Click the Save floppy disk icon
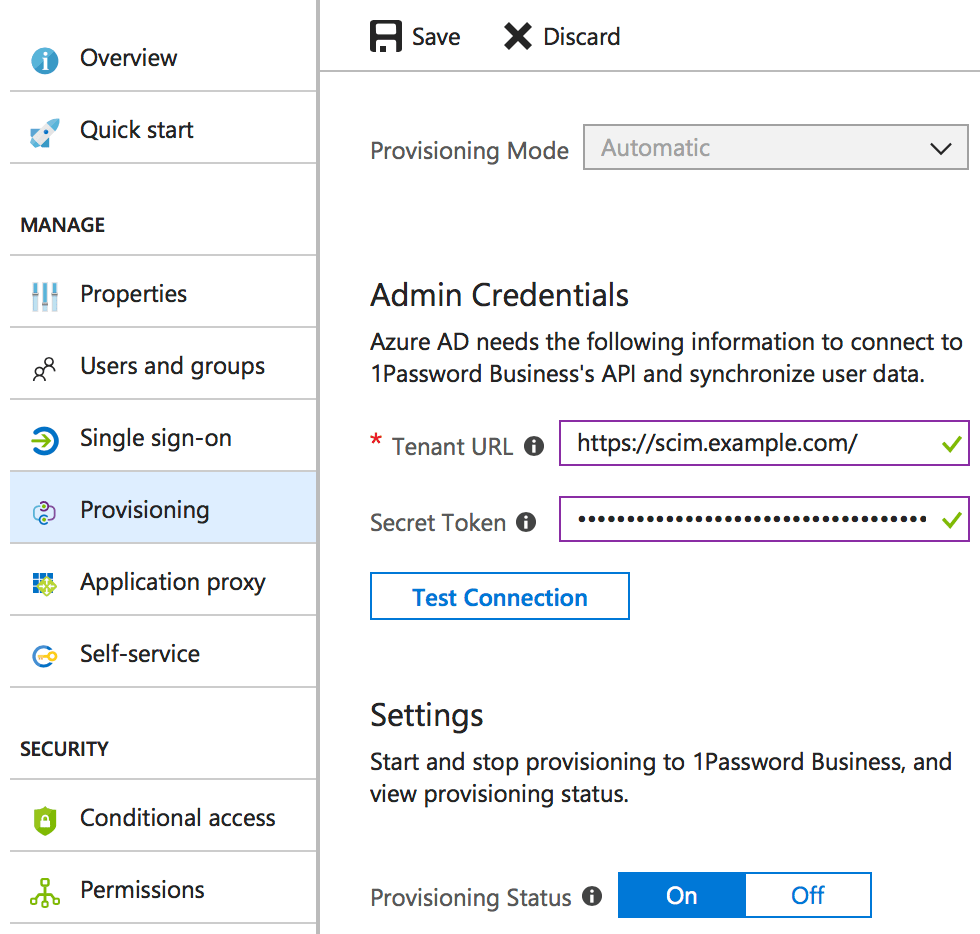Image resolution: width=980 pixels, height=934 pixels. (386, 36)
